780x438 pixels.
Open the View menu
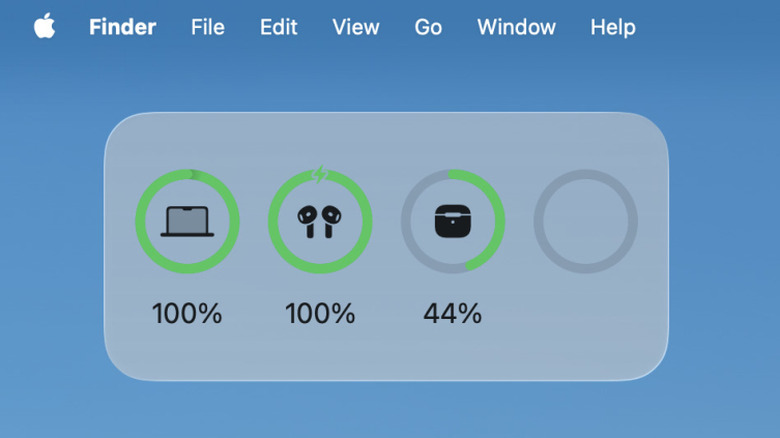pyautogui.click(x=355, y=27)
